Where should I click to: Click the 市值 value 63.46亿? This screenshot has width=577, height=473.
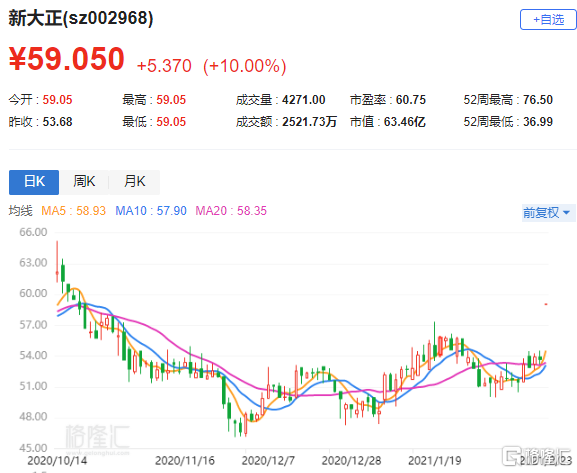405,122
